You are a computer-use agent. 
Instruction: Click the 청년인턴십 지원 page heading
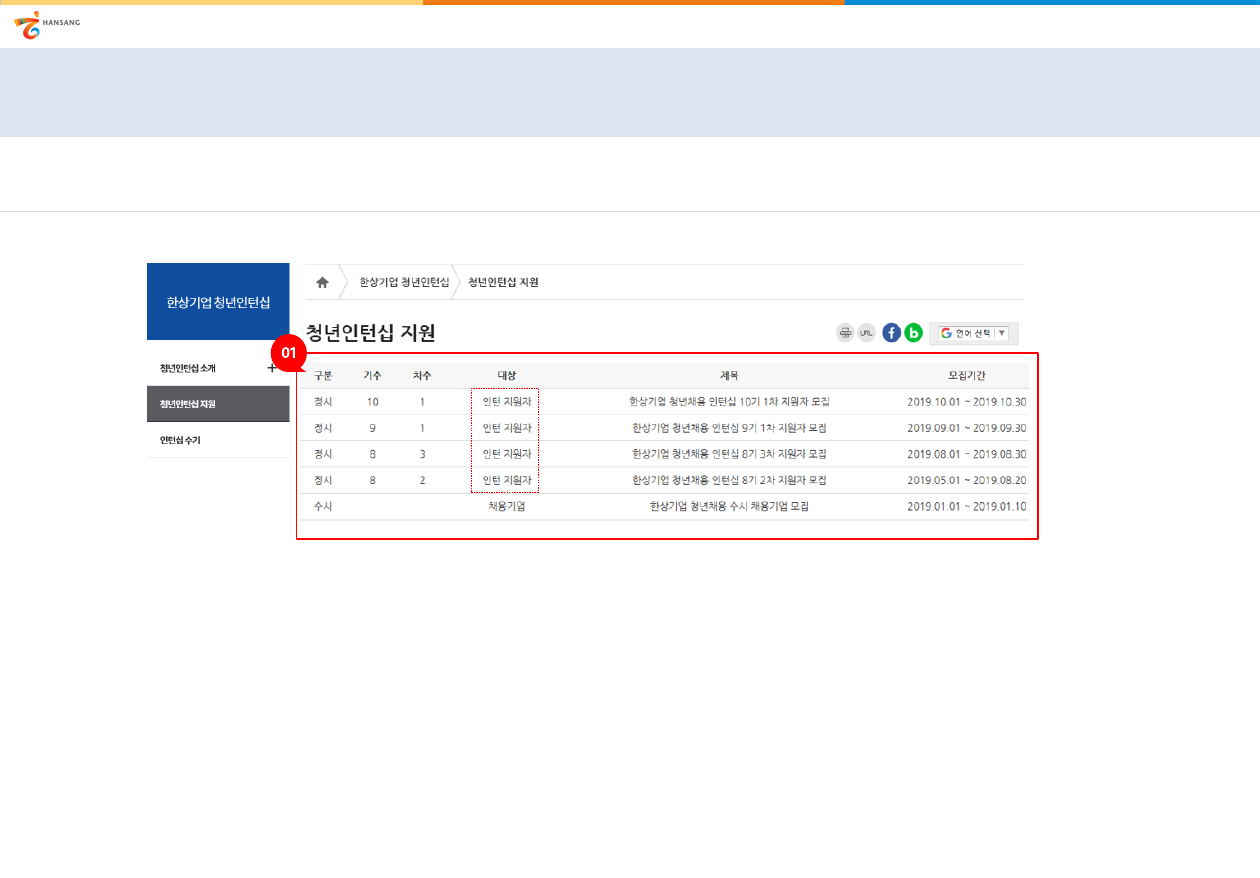click(x=370, y=333)
